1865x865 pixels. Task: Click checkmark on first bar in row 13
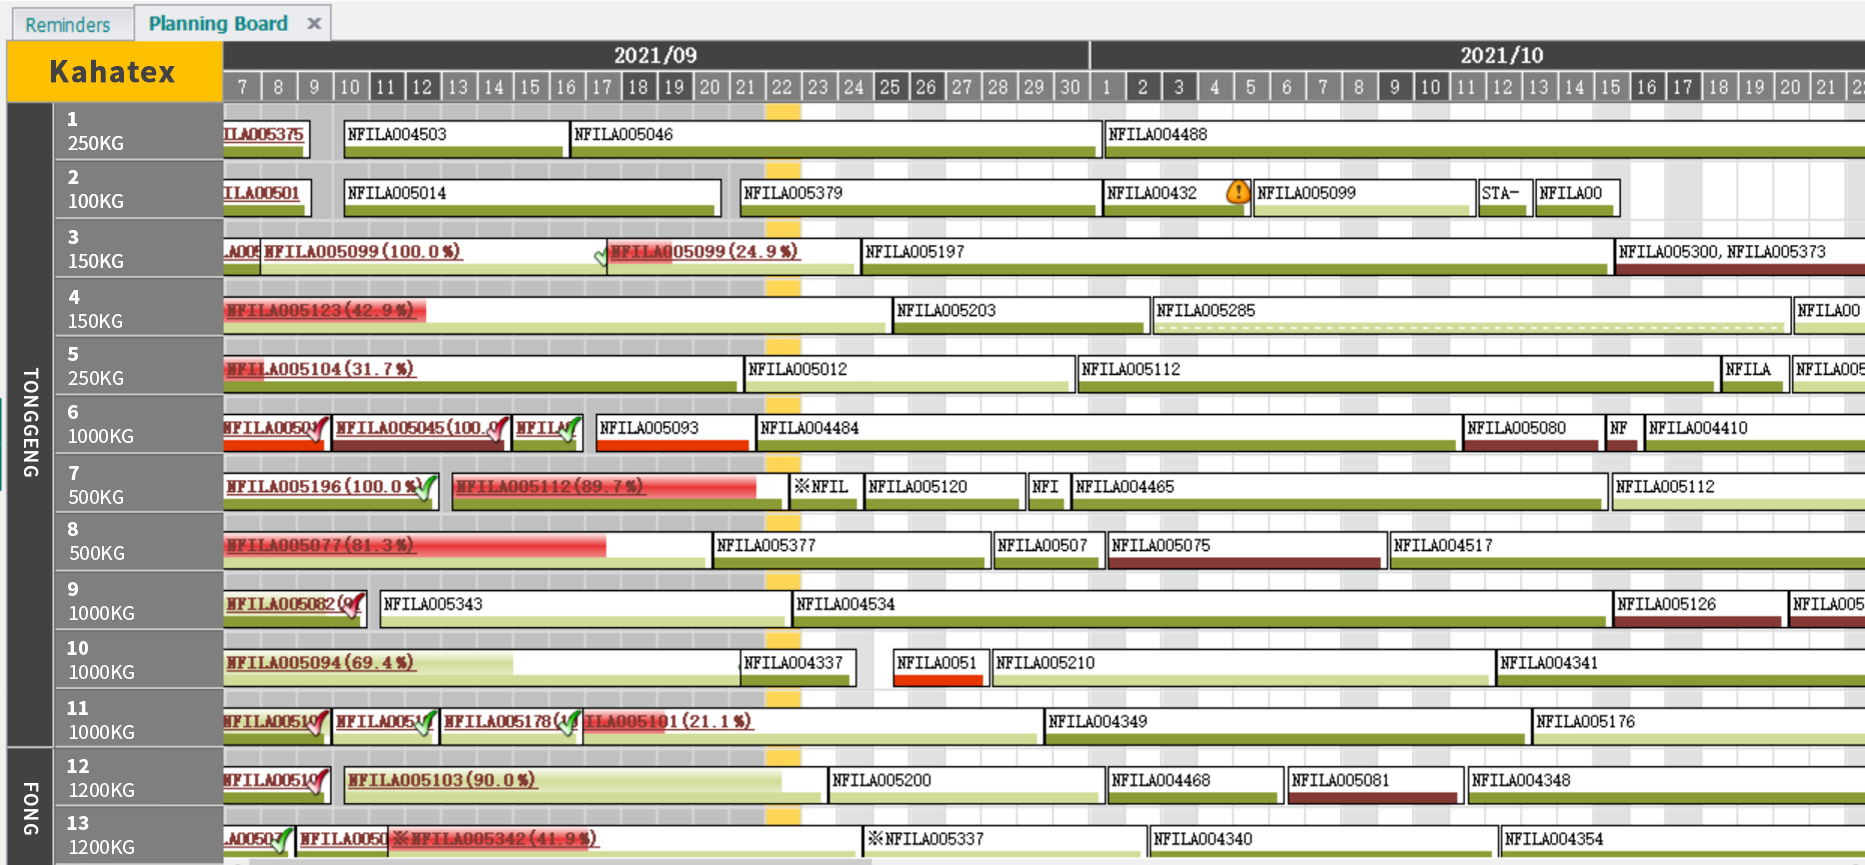tap(281, 840)
